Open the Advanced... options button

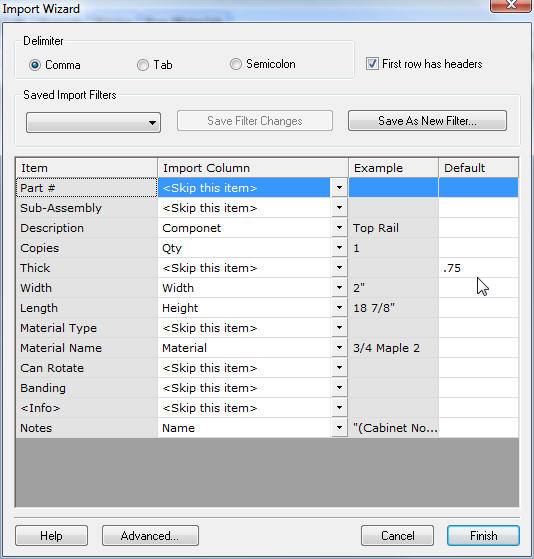click(150, 535)
